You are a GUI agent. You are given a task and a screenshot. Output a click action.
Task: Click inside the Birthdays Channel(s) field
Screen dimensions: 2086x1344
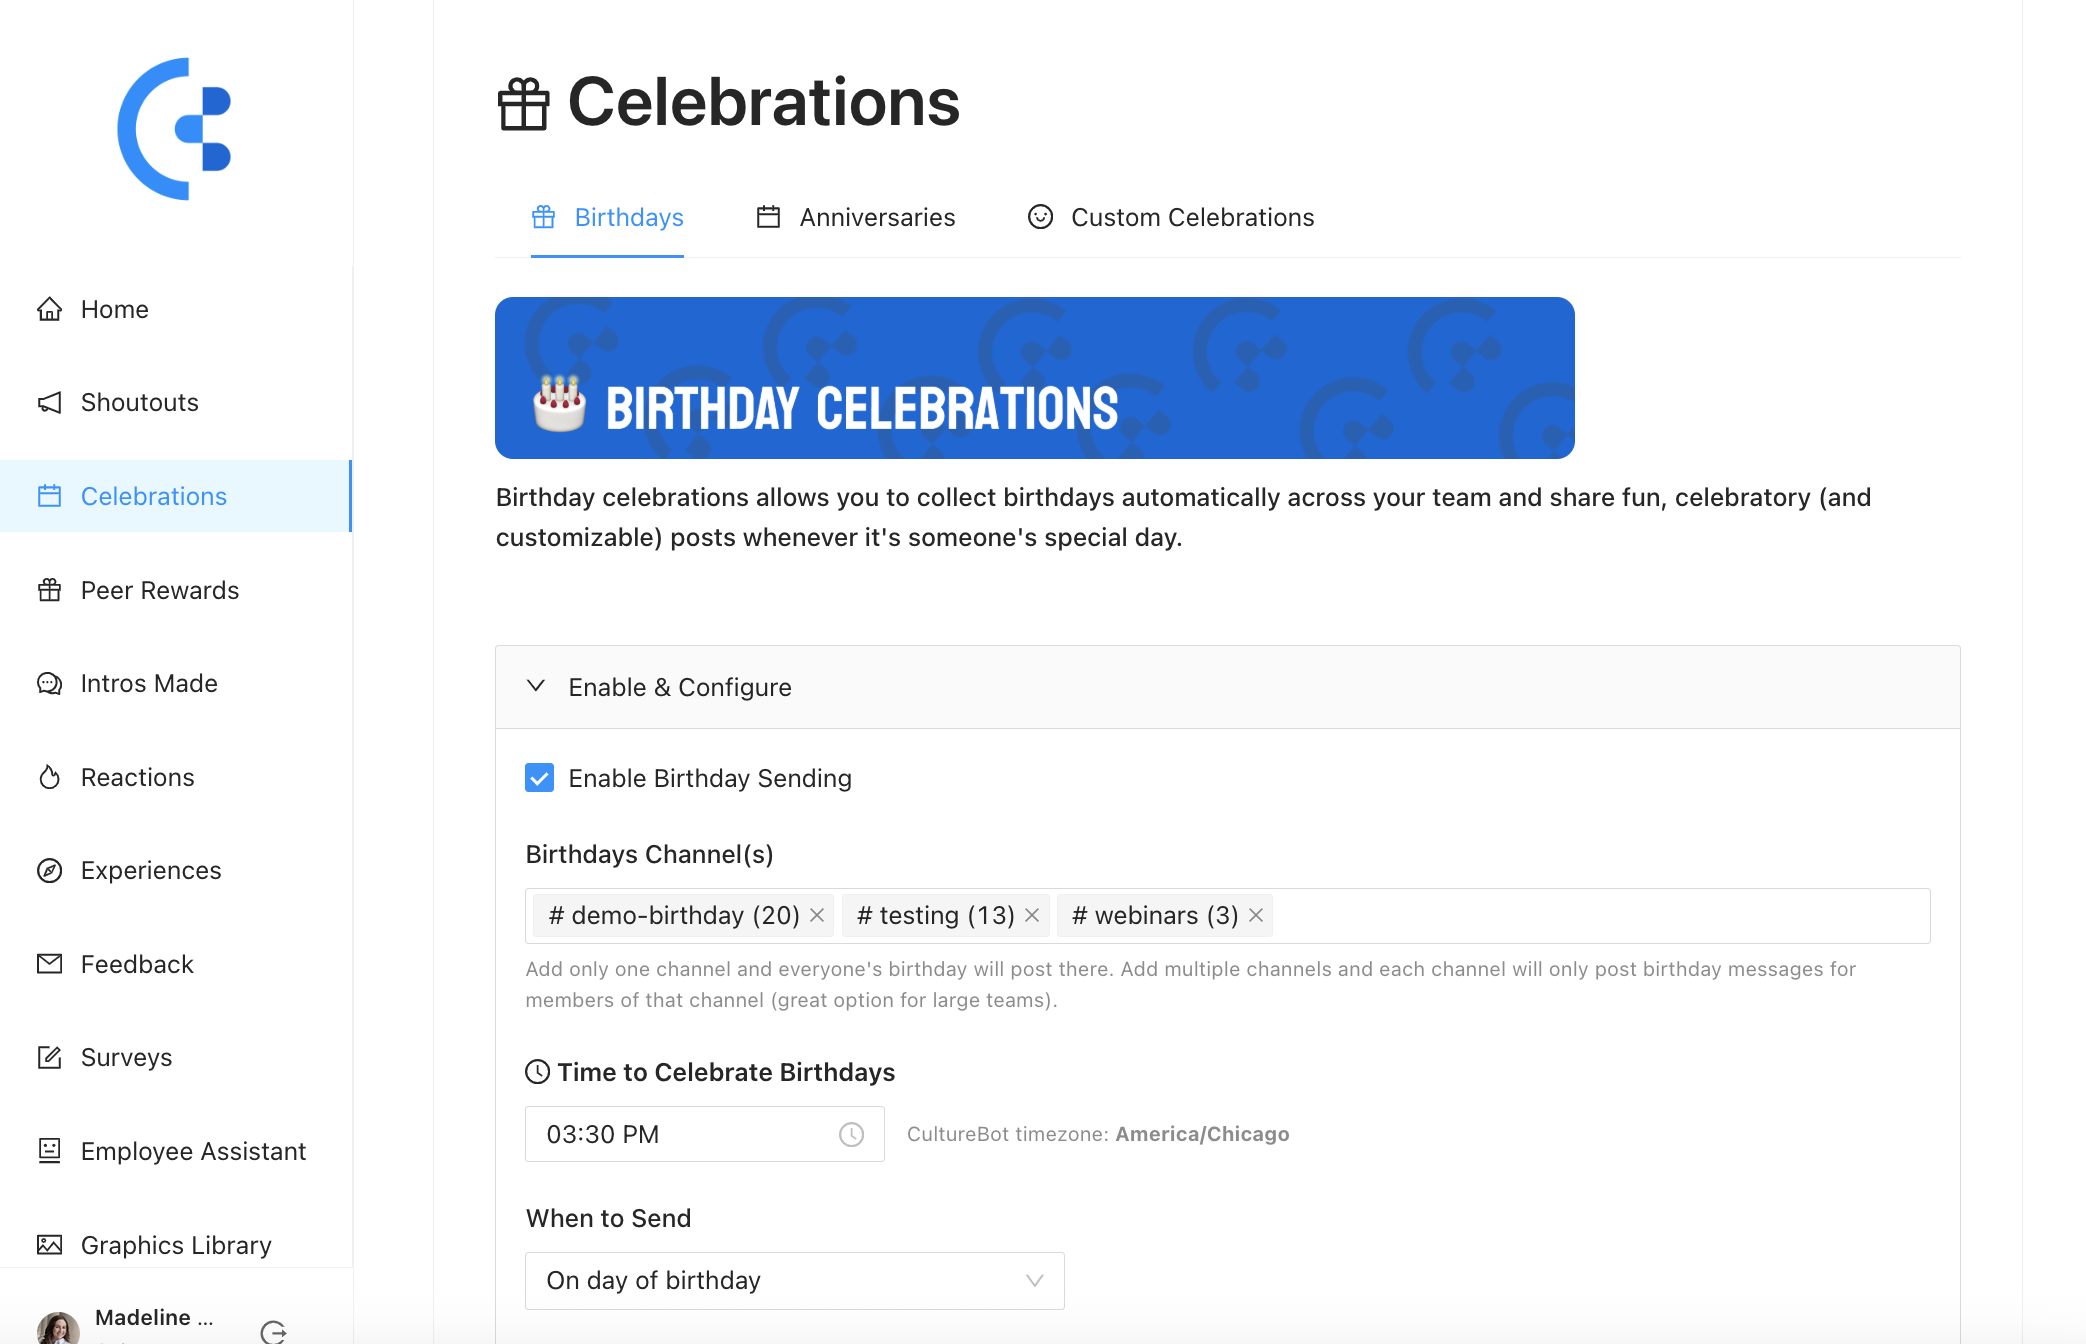[1600, 916]
